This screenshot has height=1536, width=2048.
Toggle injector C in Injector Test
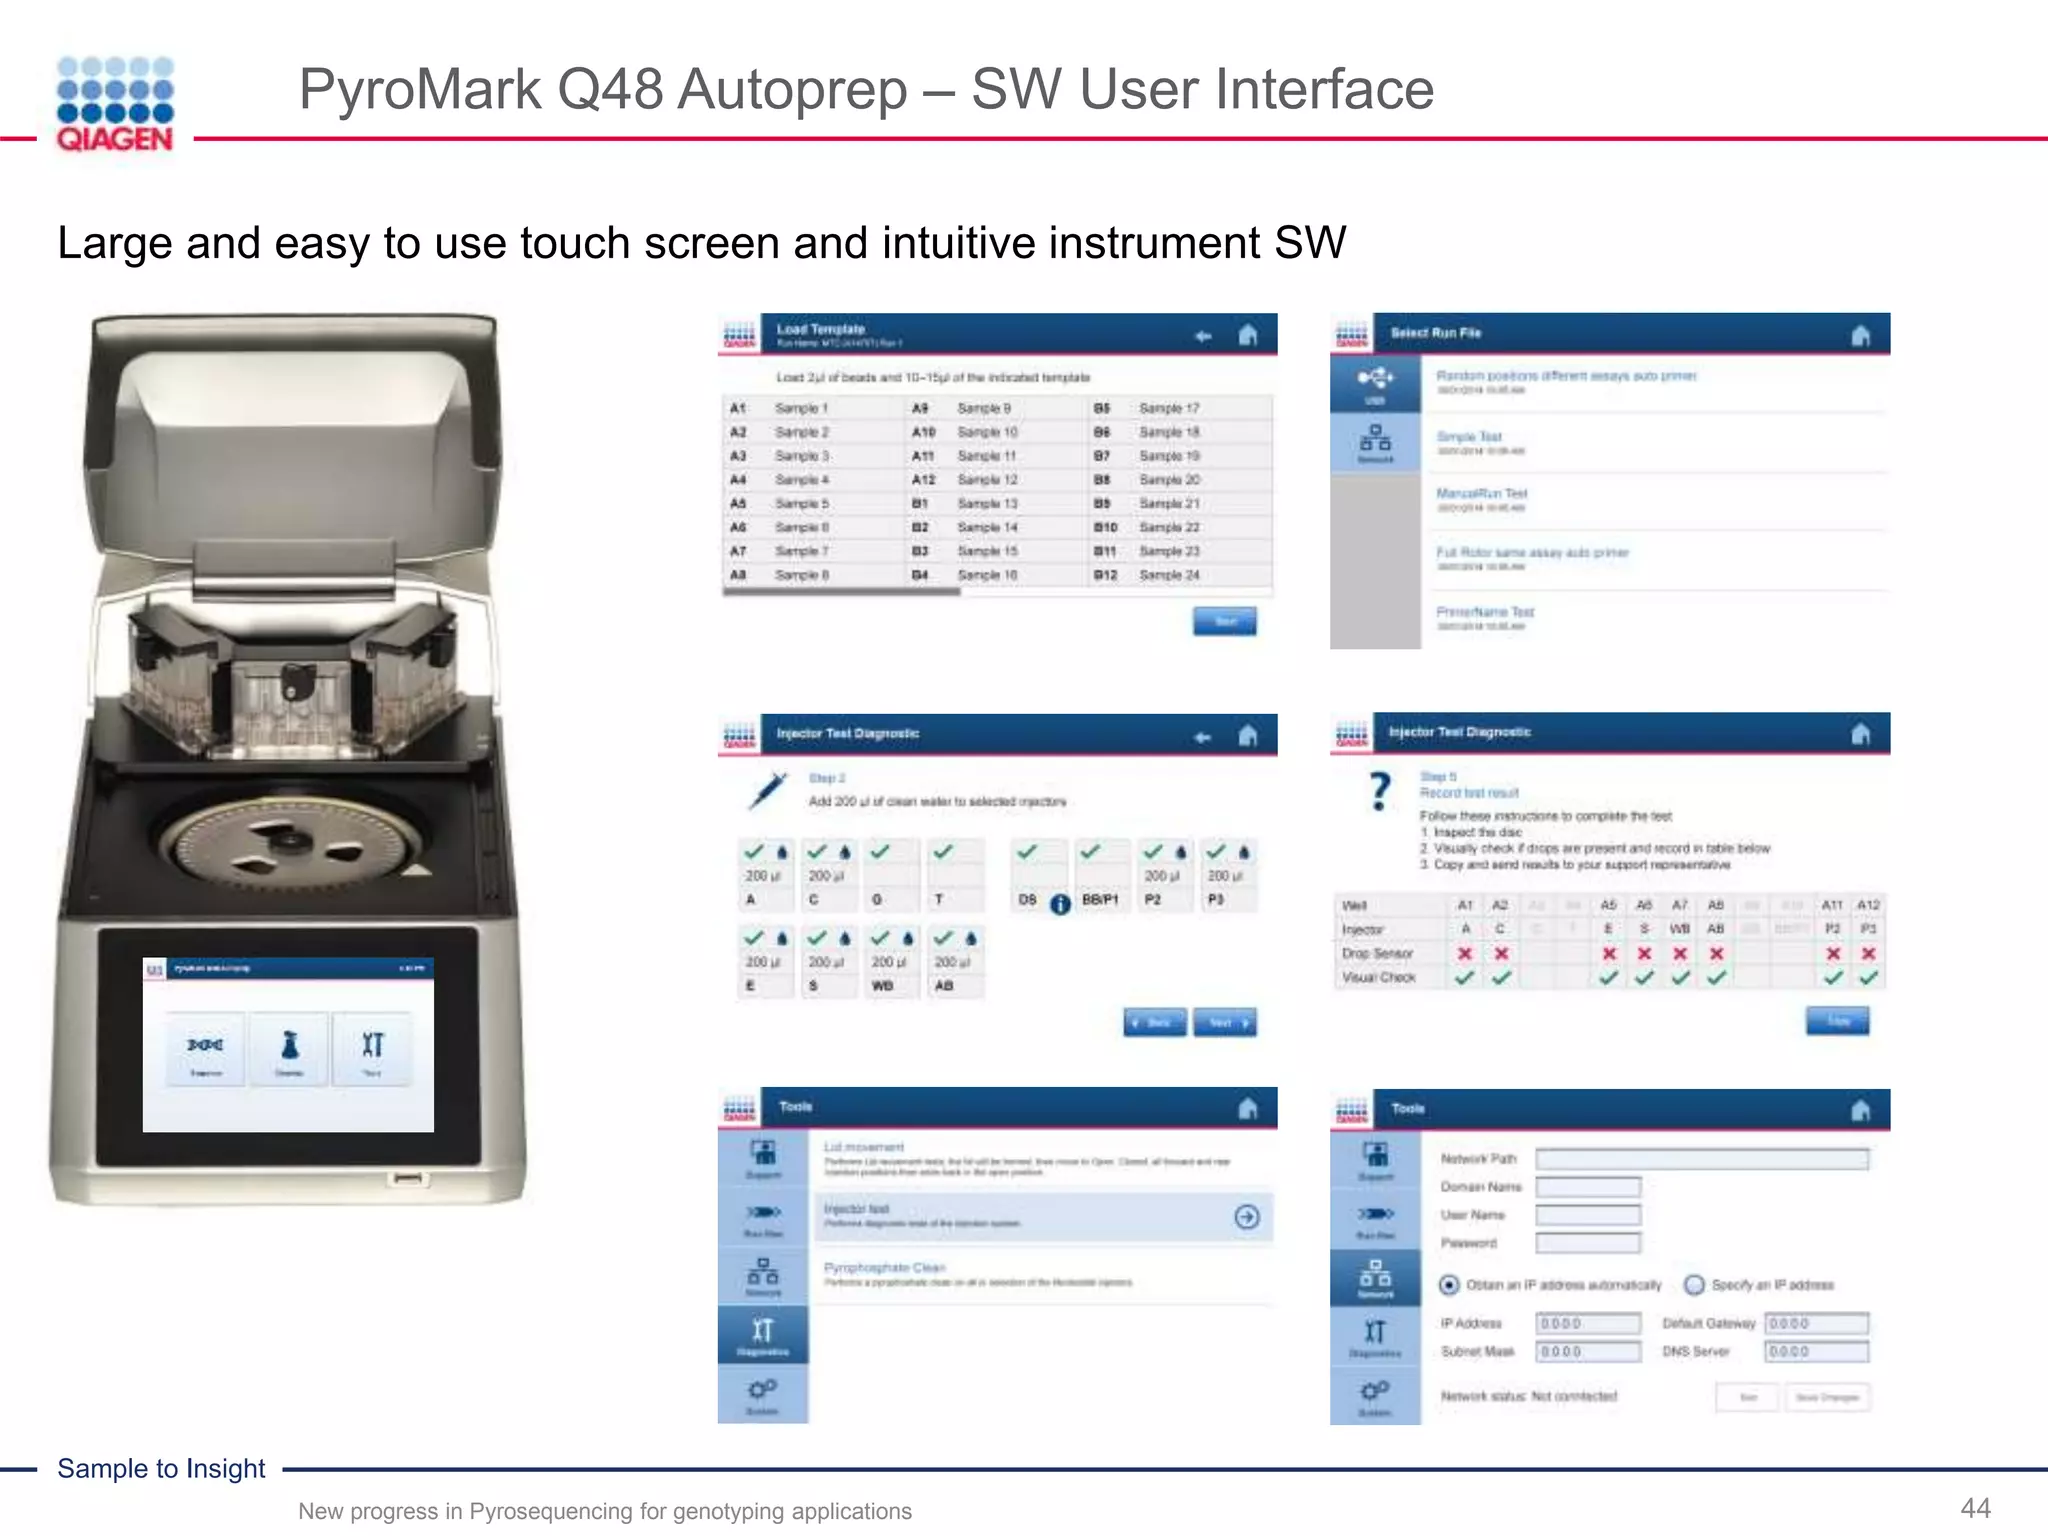pyautogui.click(x=829, y=875)
